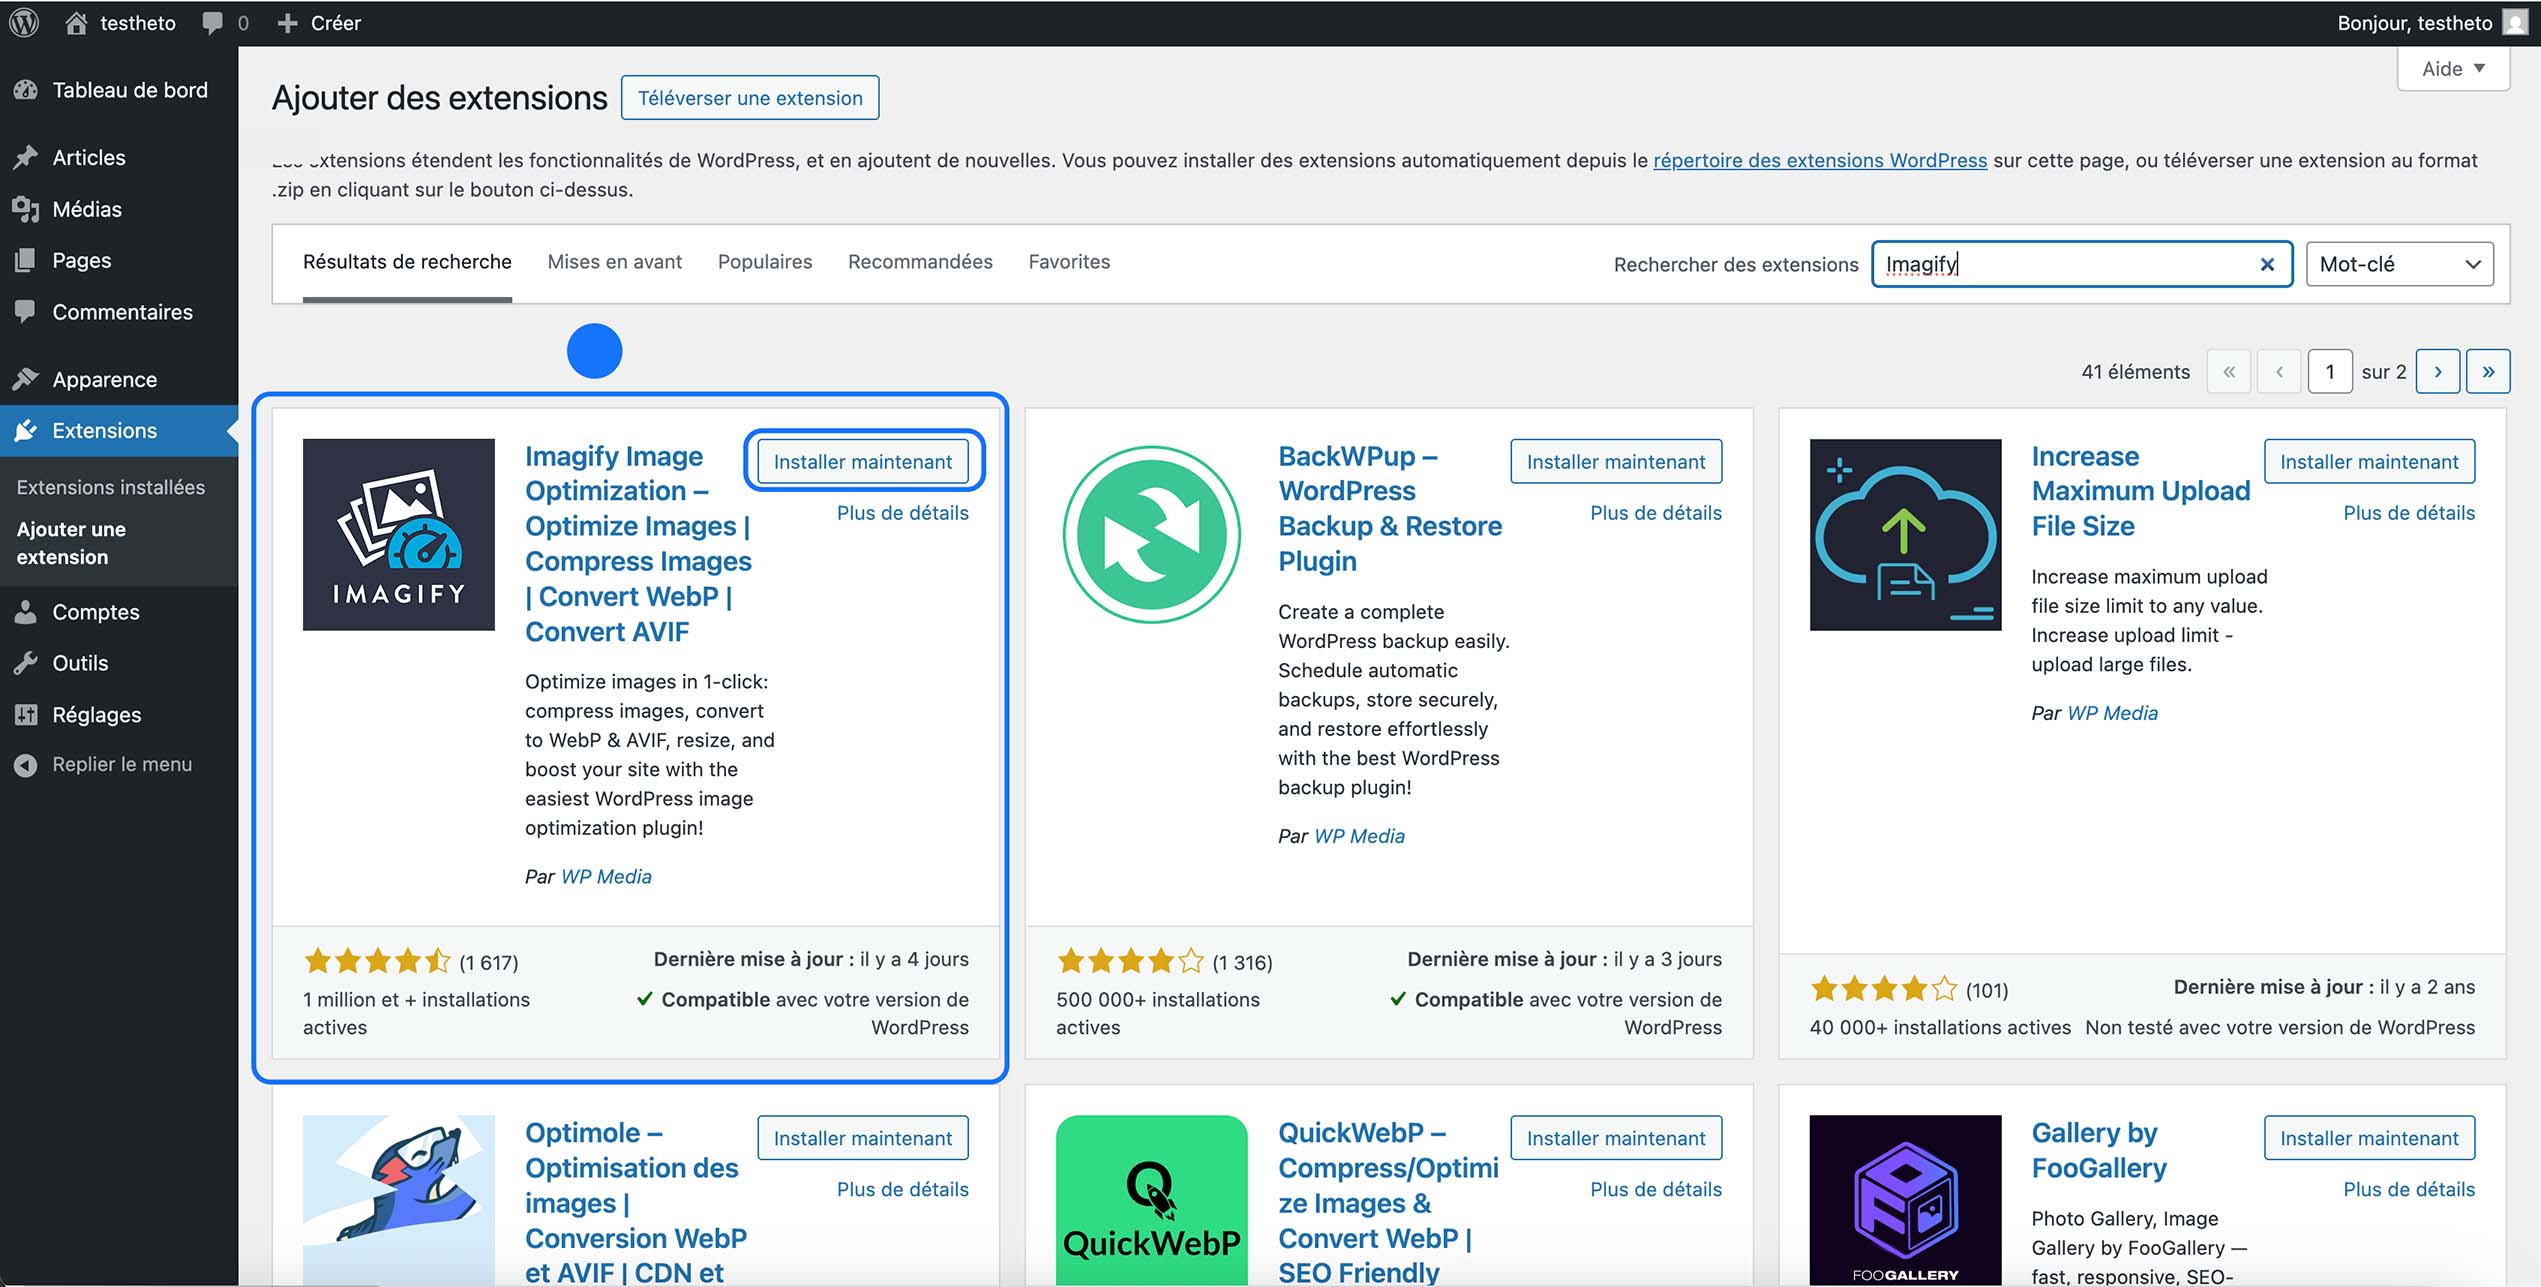
Task: Open Plus de détails for Imagify
Action: point(902,512)
